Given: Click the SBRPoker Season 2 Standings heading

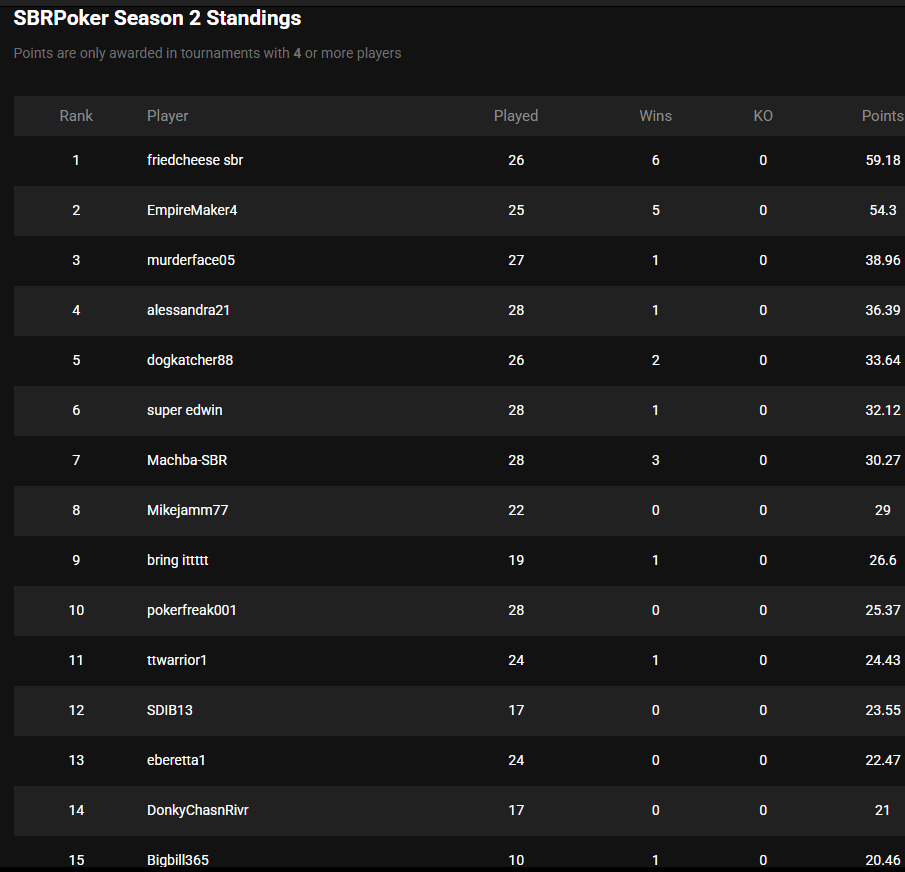Looking at the screenshot, I should (157, 18).
